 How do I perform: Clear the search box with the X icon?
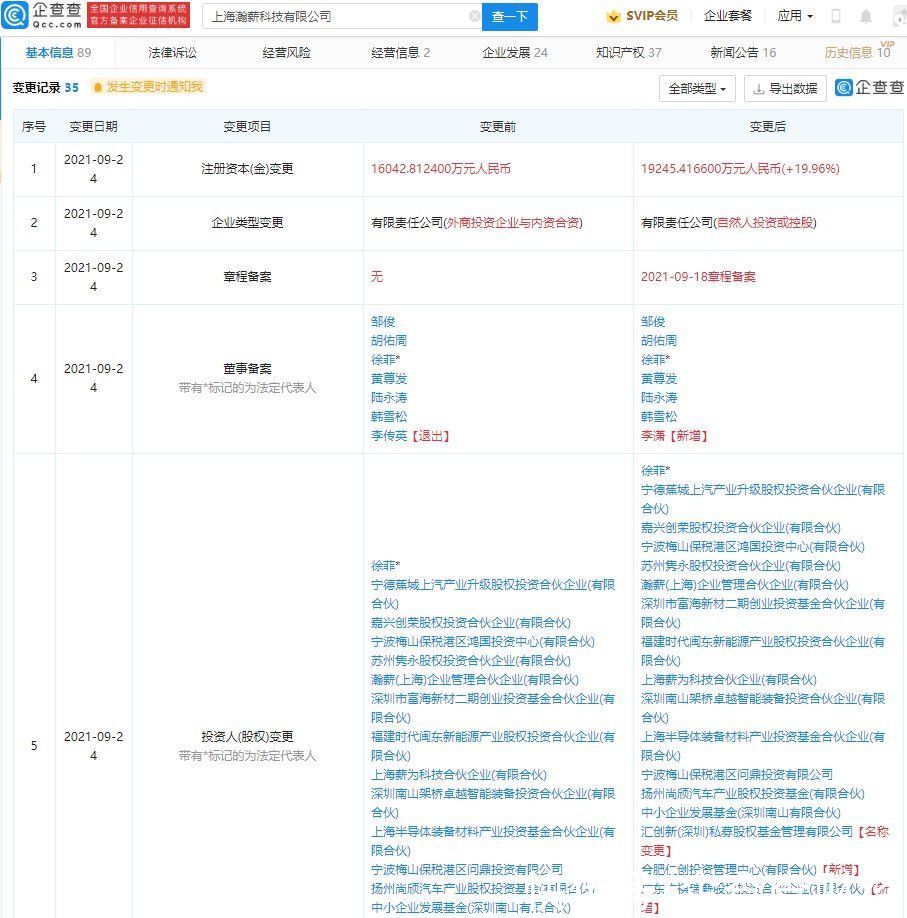pos(475,16)
